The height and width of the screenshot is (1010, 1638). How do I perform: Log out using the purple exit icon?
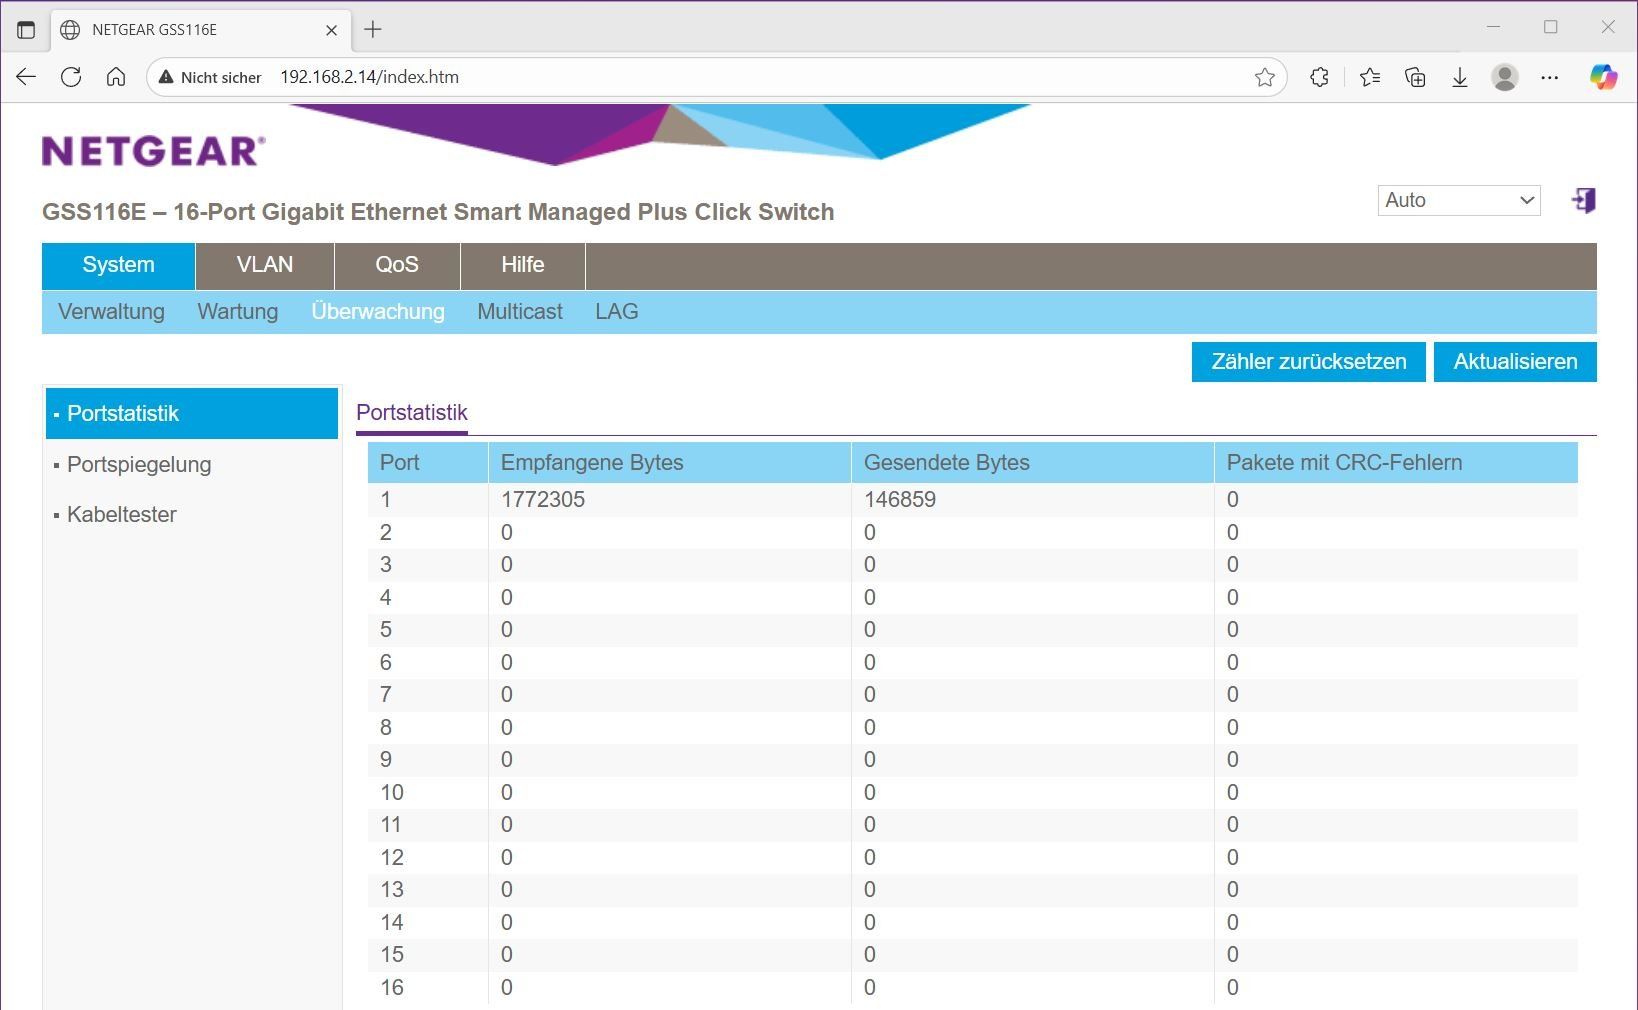coord(1584,200)
